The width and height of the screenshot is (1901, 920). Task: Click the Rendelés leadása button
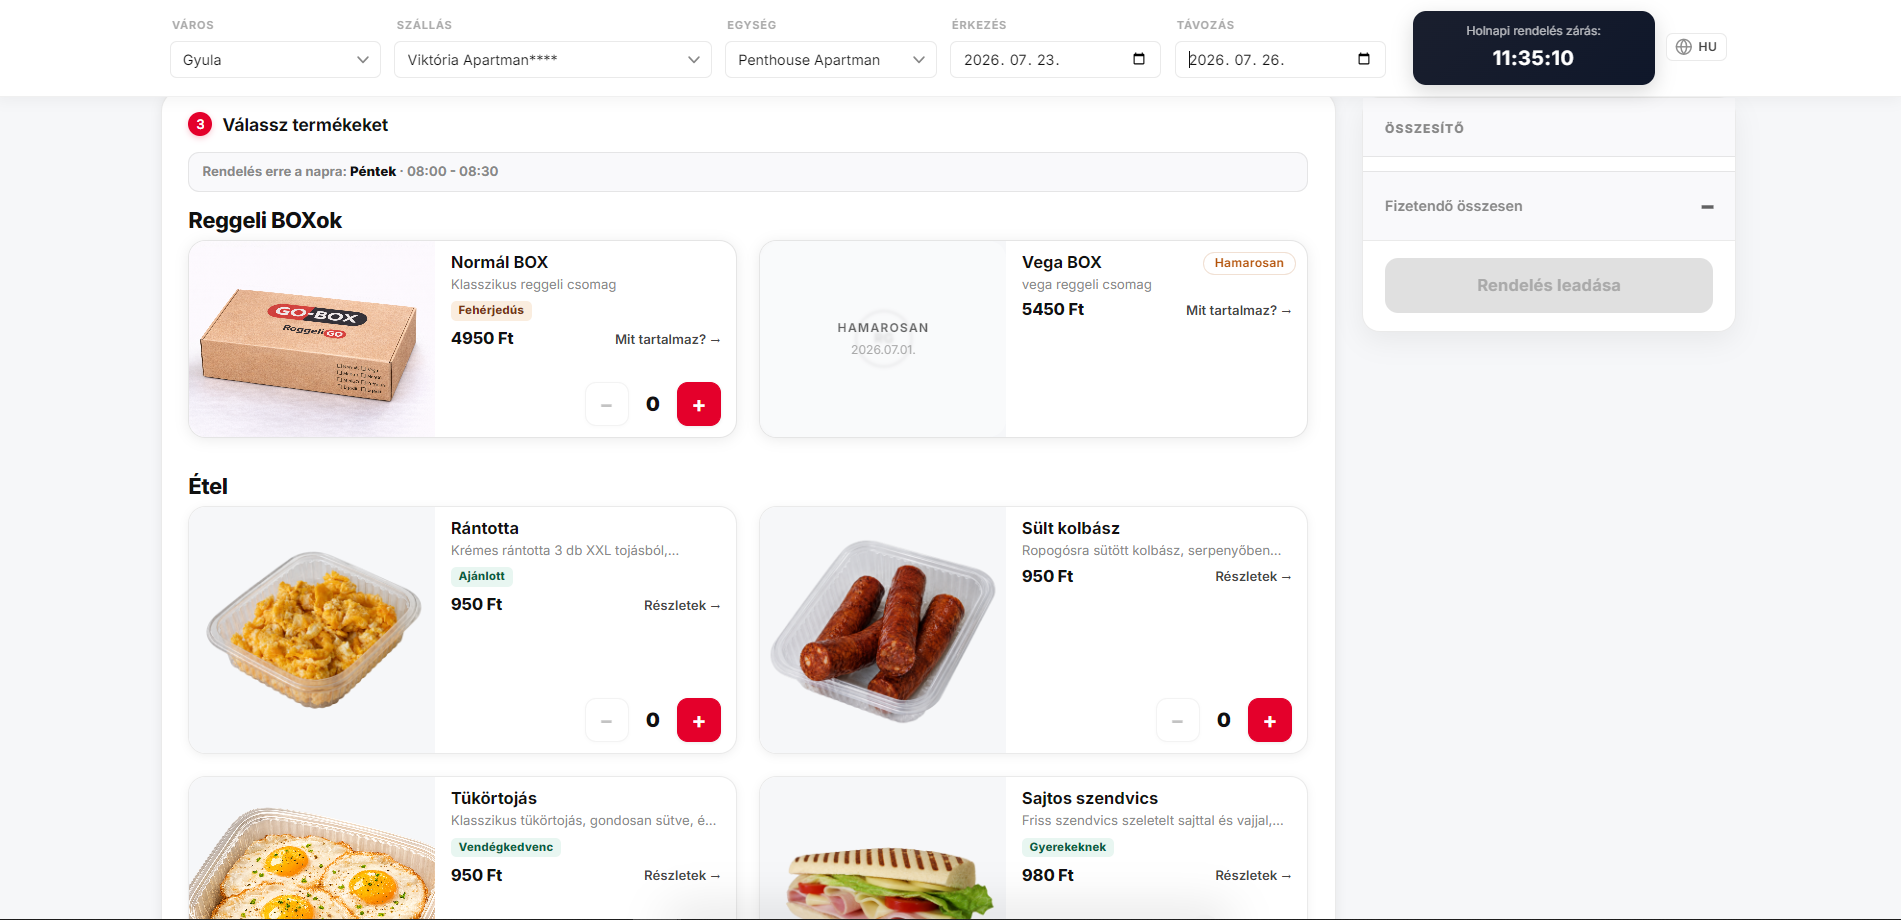click(1548, 286)
